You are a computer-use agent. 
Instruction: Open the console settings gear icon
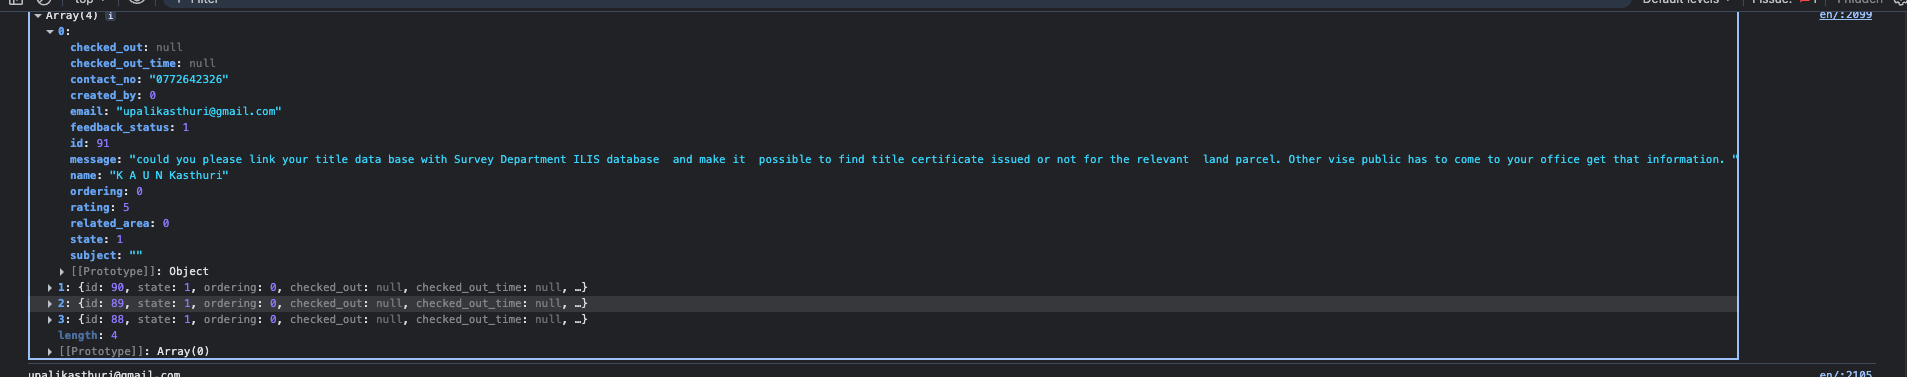[1900, 2]
